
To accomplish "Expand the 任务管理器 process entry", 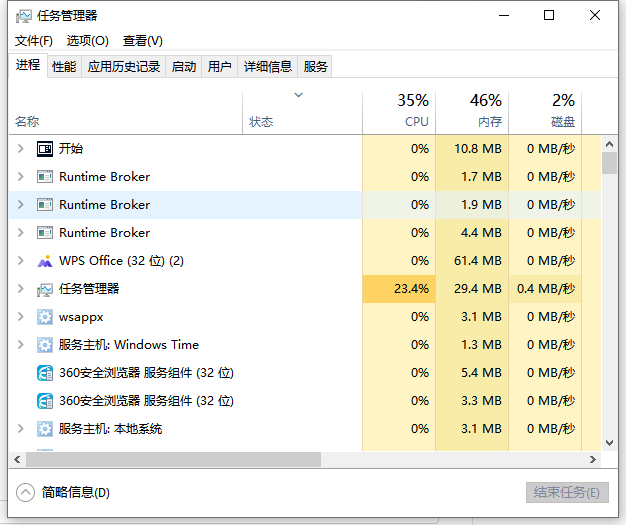I will (20, 289).
